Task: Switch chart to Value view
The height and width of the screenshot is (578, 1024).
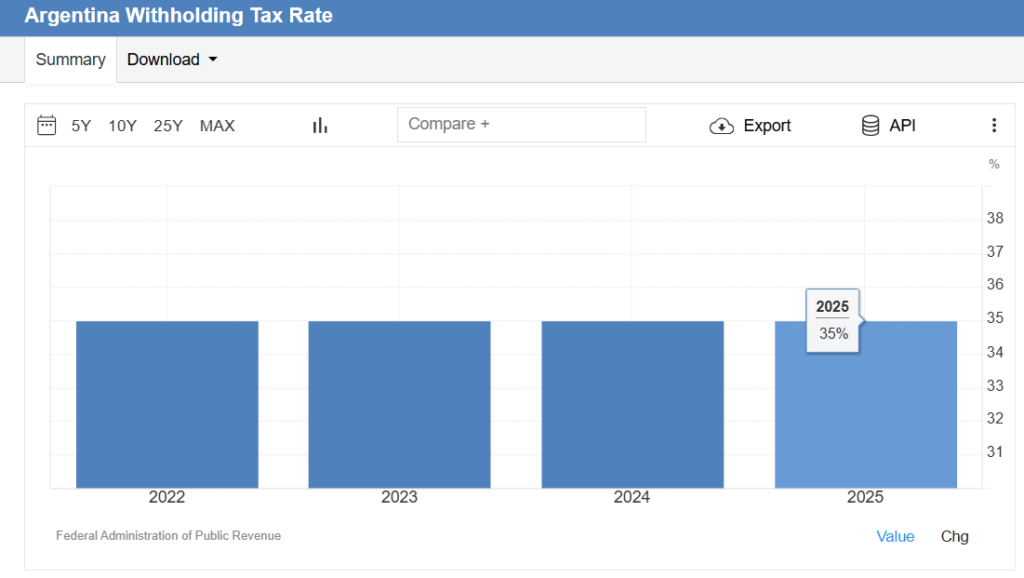Action: point(895,536)
